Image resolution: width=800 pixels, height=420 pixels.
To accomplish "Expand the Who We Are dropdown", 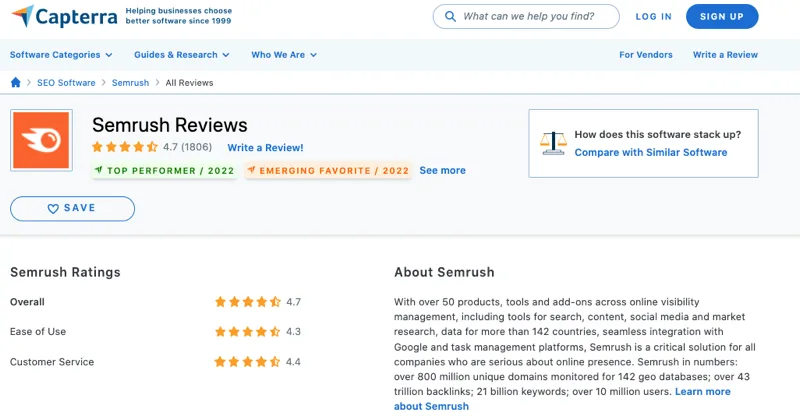I will point(284,55).
